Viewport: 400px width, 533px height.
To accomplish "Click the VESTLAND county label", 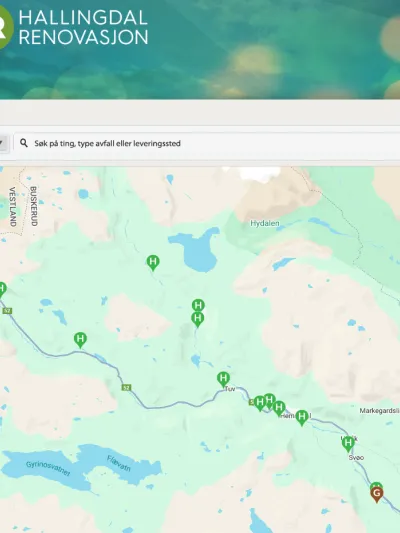I will (13, 206).
